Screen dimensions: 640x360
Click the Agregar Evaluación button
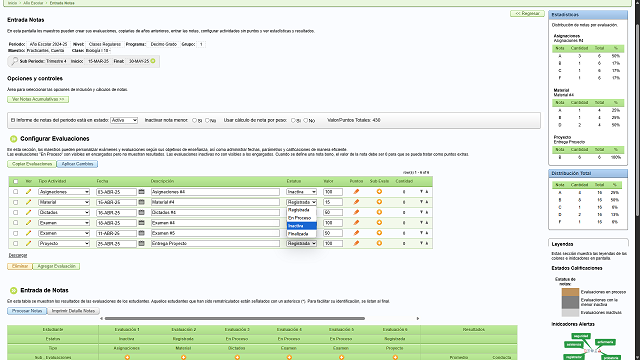(56, 266)
